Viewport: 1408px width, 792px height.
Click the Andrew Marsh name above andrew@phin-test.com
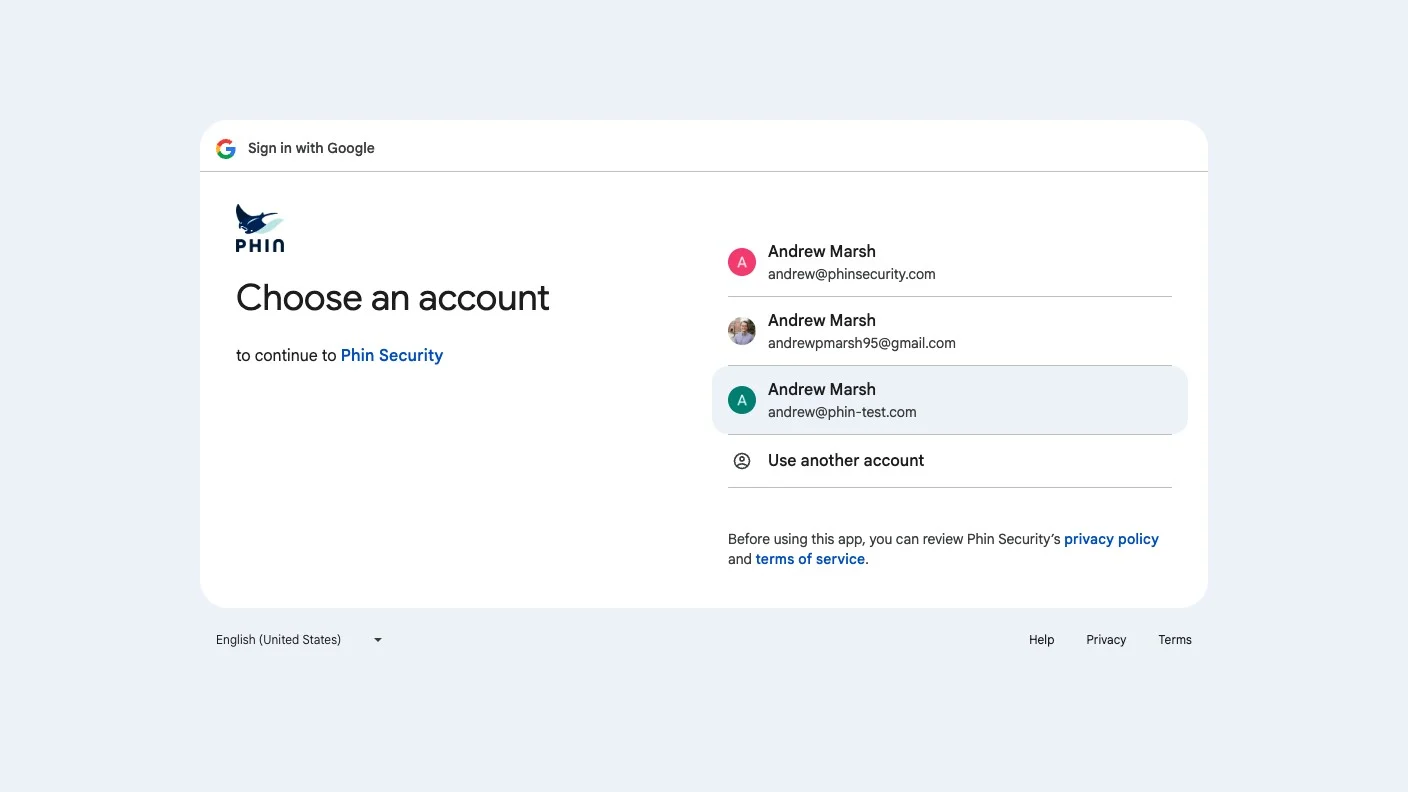(x=822, y=389)
